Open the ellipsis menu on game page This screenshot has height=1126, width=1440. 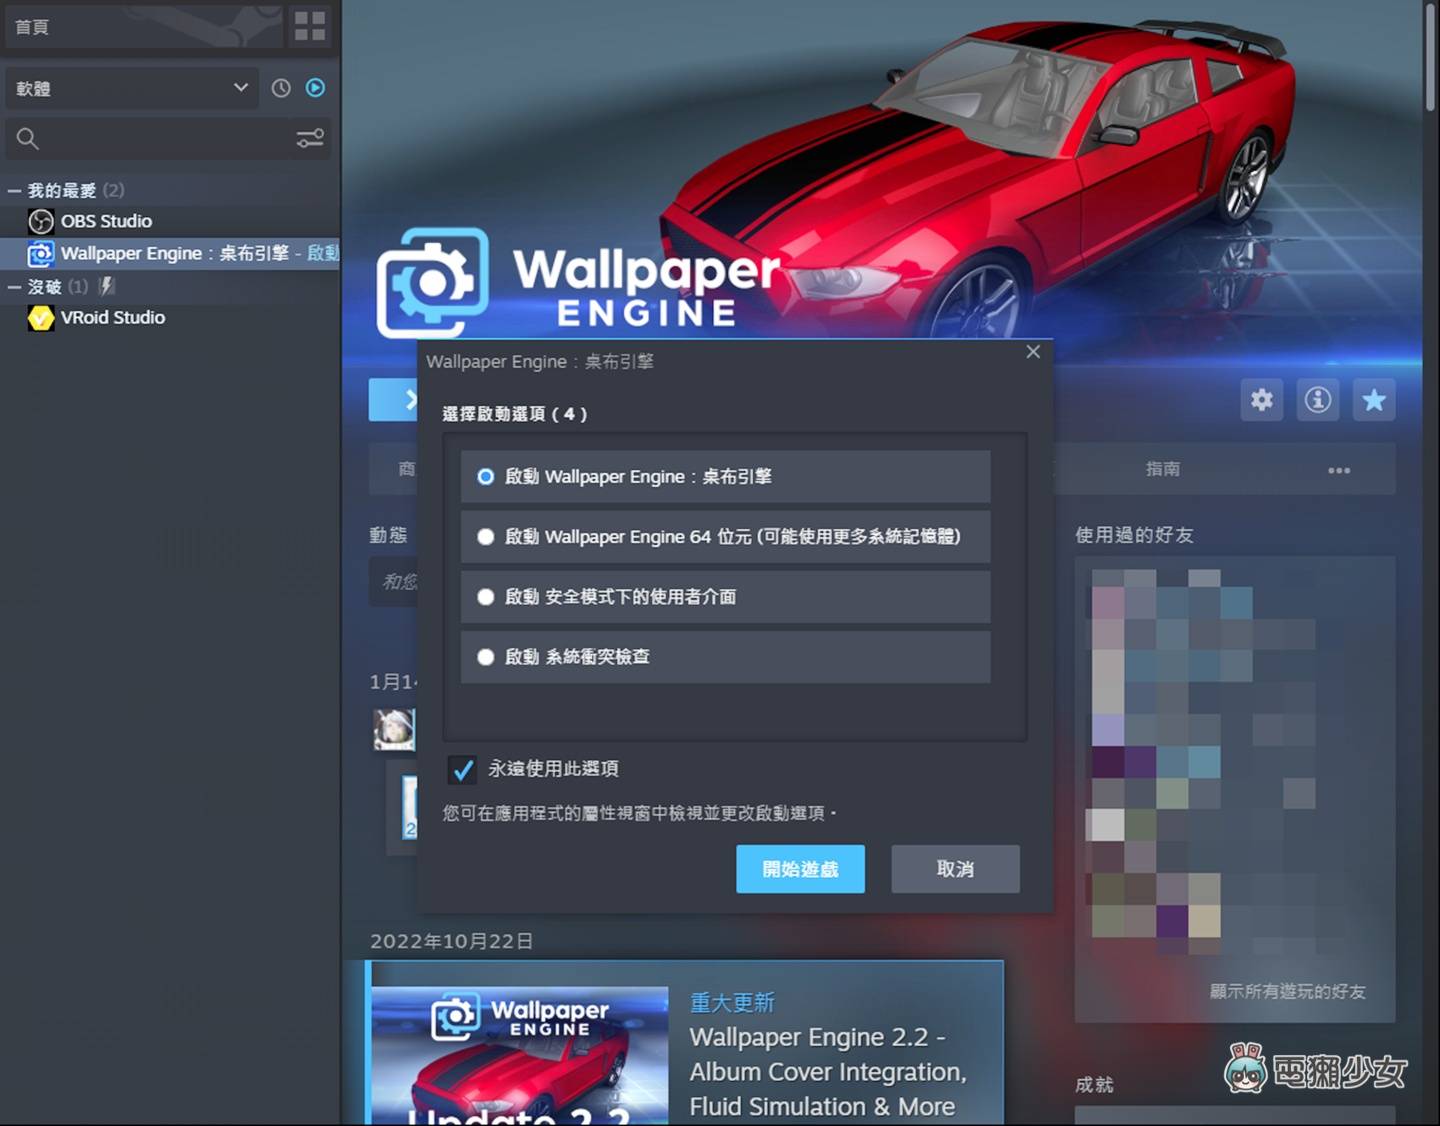[x=1339, y=469]
